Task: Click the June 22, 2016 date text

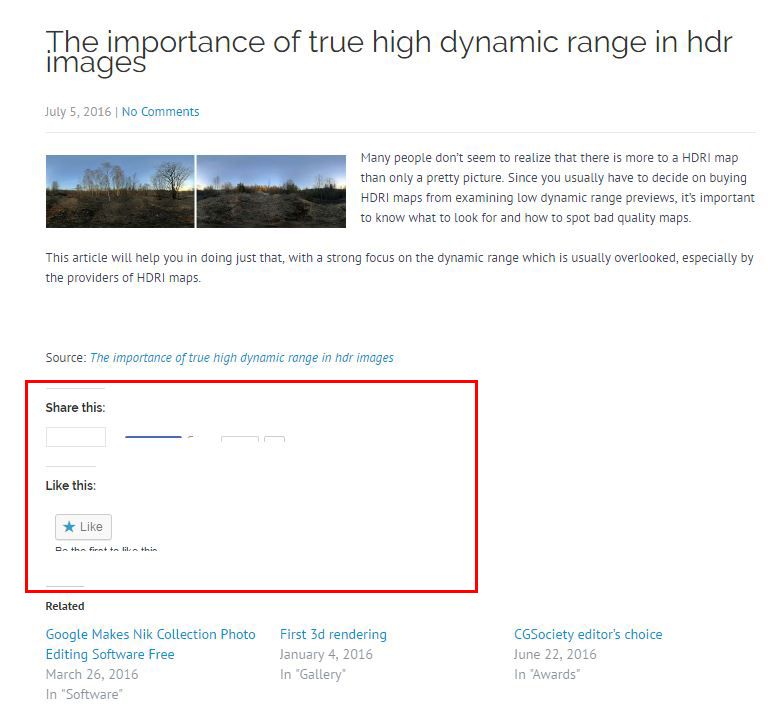Action: pyautogui.click(x=555, y=654)
